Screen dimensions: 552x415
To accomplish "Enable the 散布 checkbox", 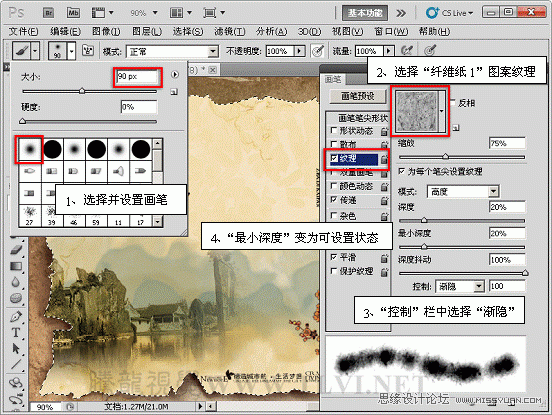I will click(x=333, y=144).
